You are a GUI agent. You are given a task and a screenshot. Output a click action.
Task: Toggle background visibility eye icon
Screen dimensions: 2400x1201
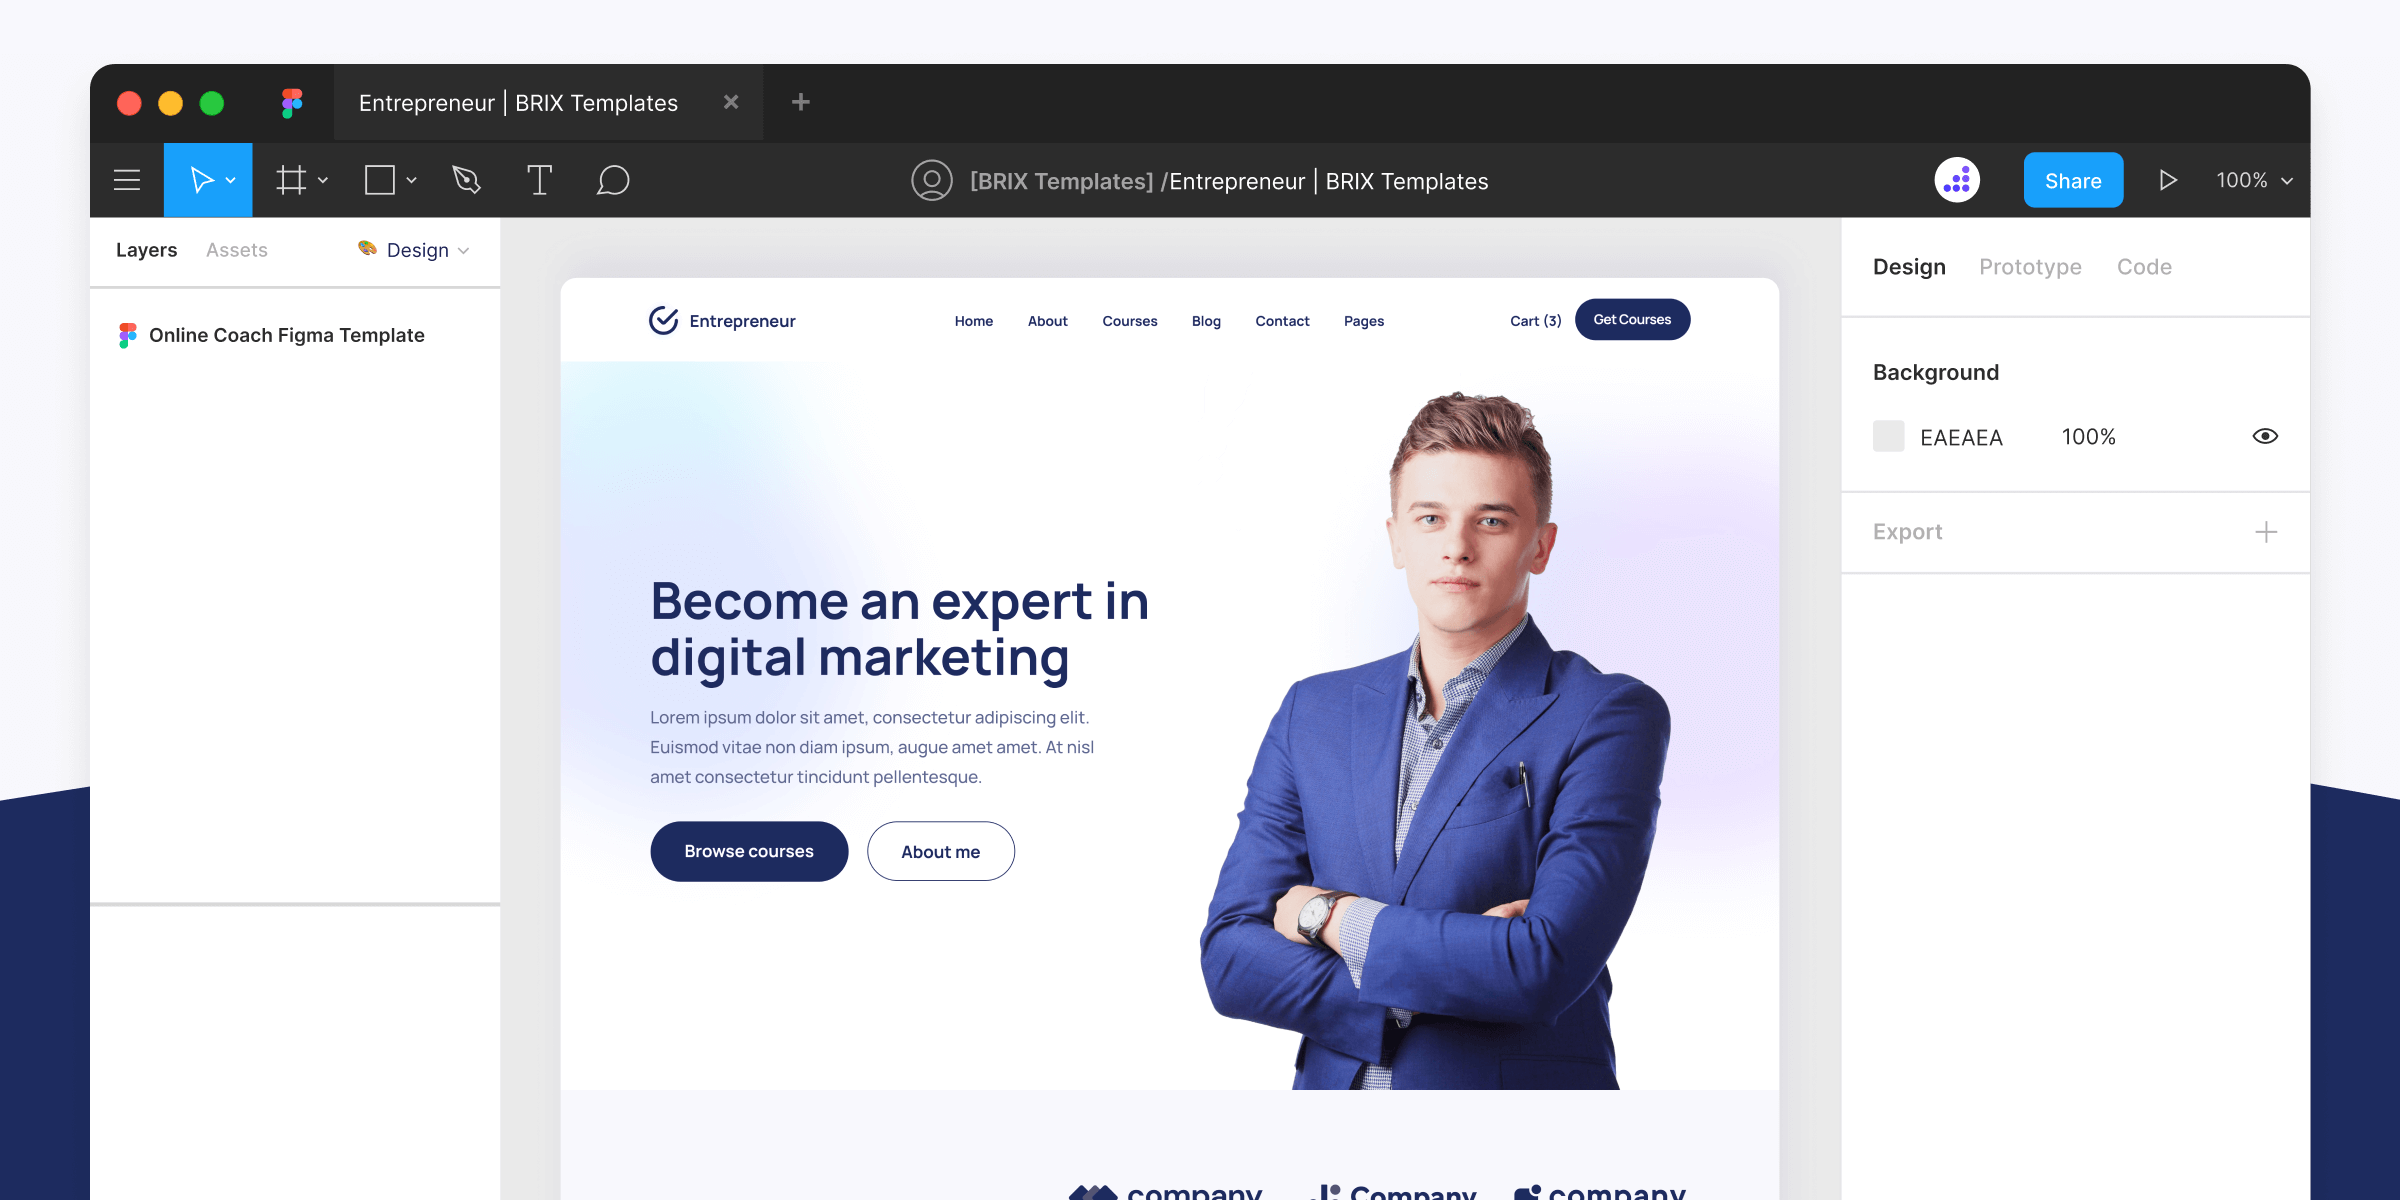click(2265, 435)
